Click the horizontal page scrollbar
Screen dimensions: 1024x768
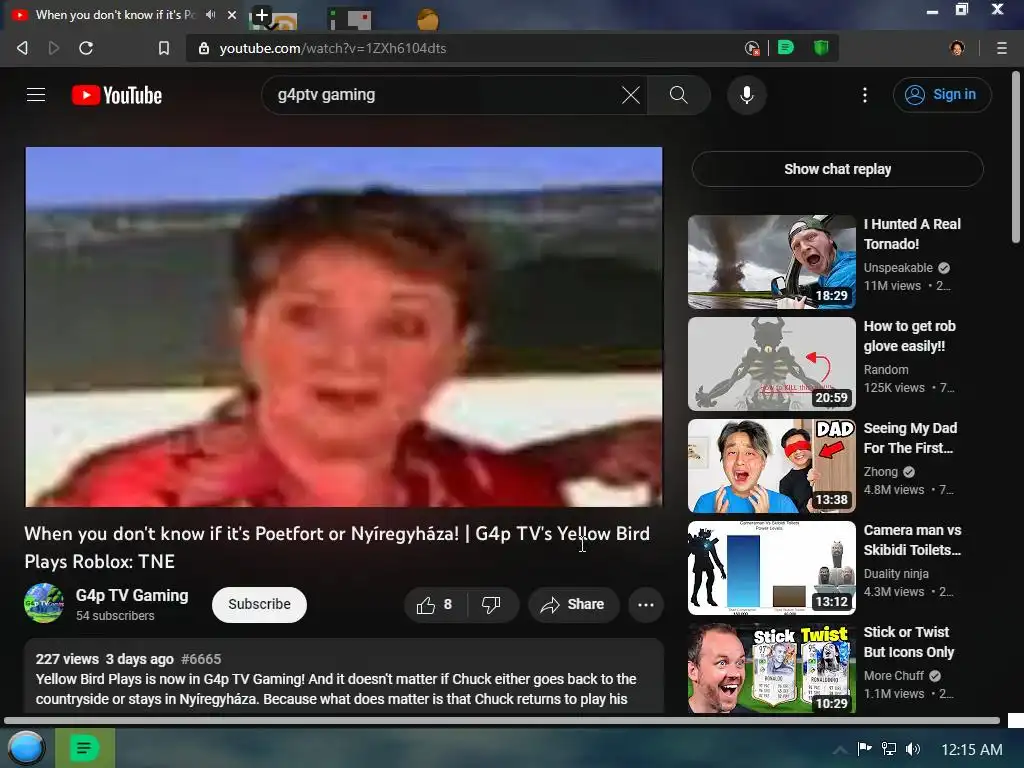pos(502,721)
